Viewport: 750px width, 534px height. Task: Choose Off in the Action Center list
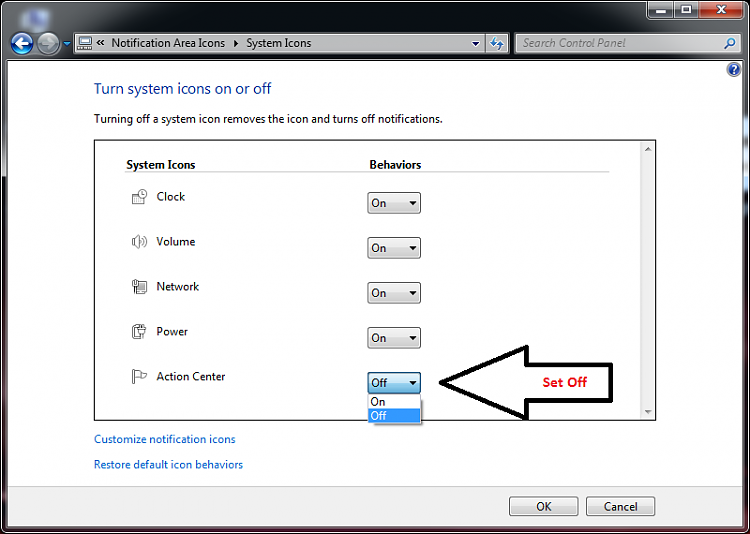[x=394, y=416]
